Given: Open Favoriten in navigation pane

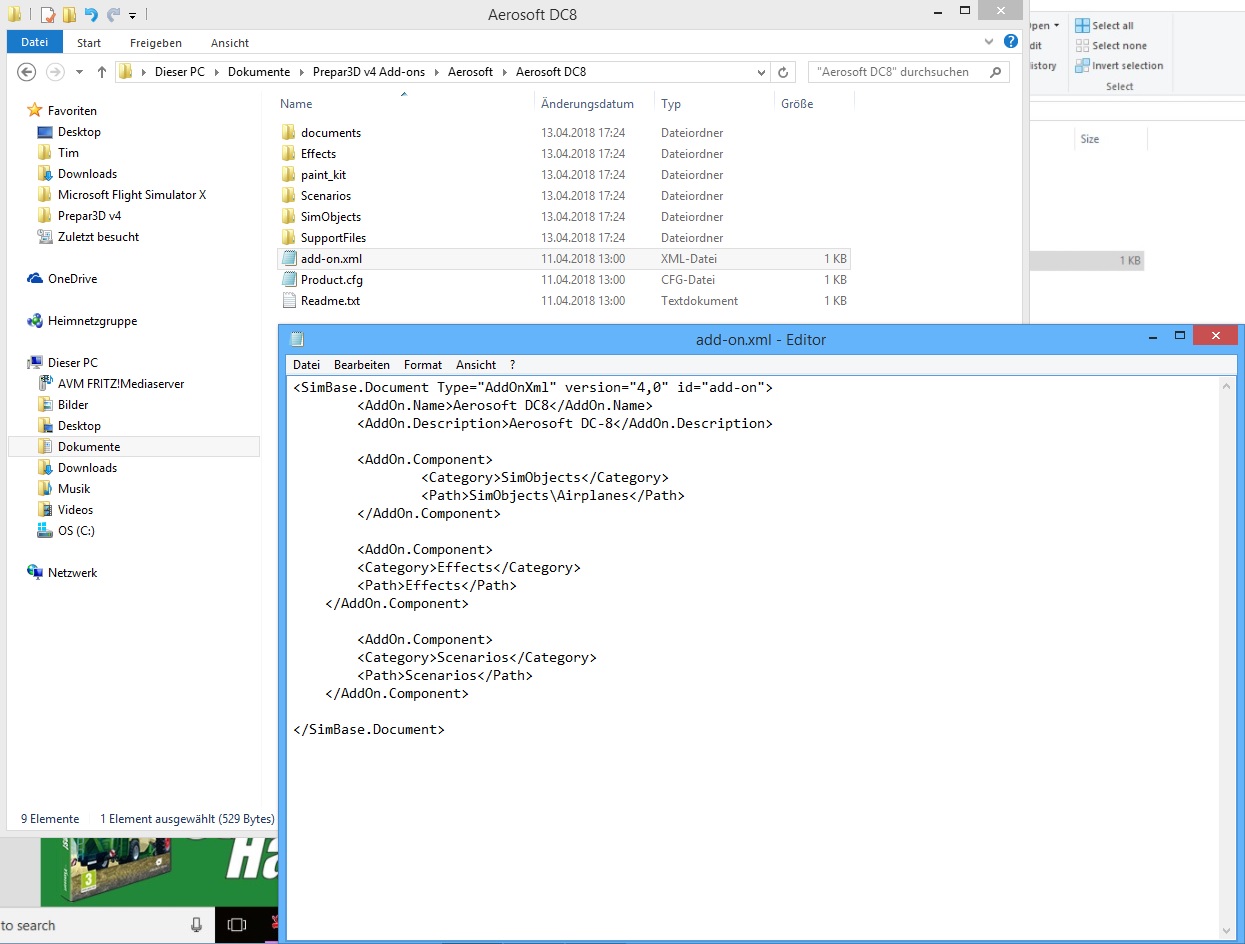Looking at the screenshot, I should [x=72, y=111].
